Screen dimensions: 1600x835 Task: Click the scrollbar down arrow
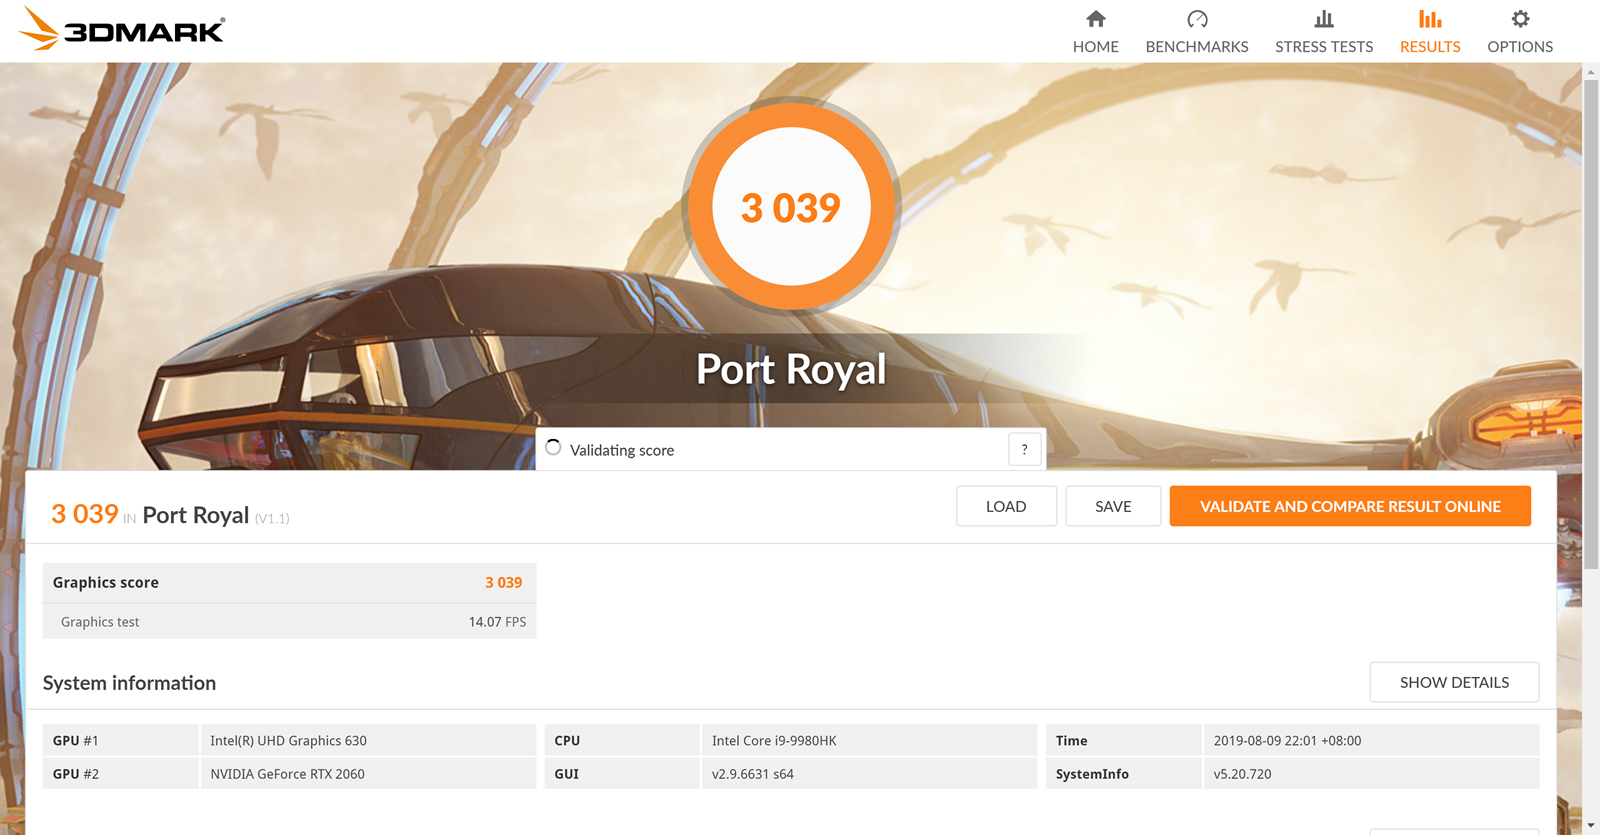(1590, 826)
